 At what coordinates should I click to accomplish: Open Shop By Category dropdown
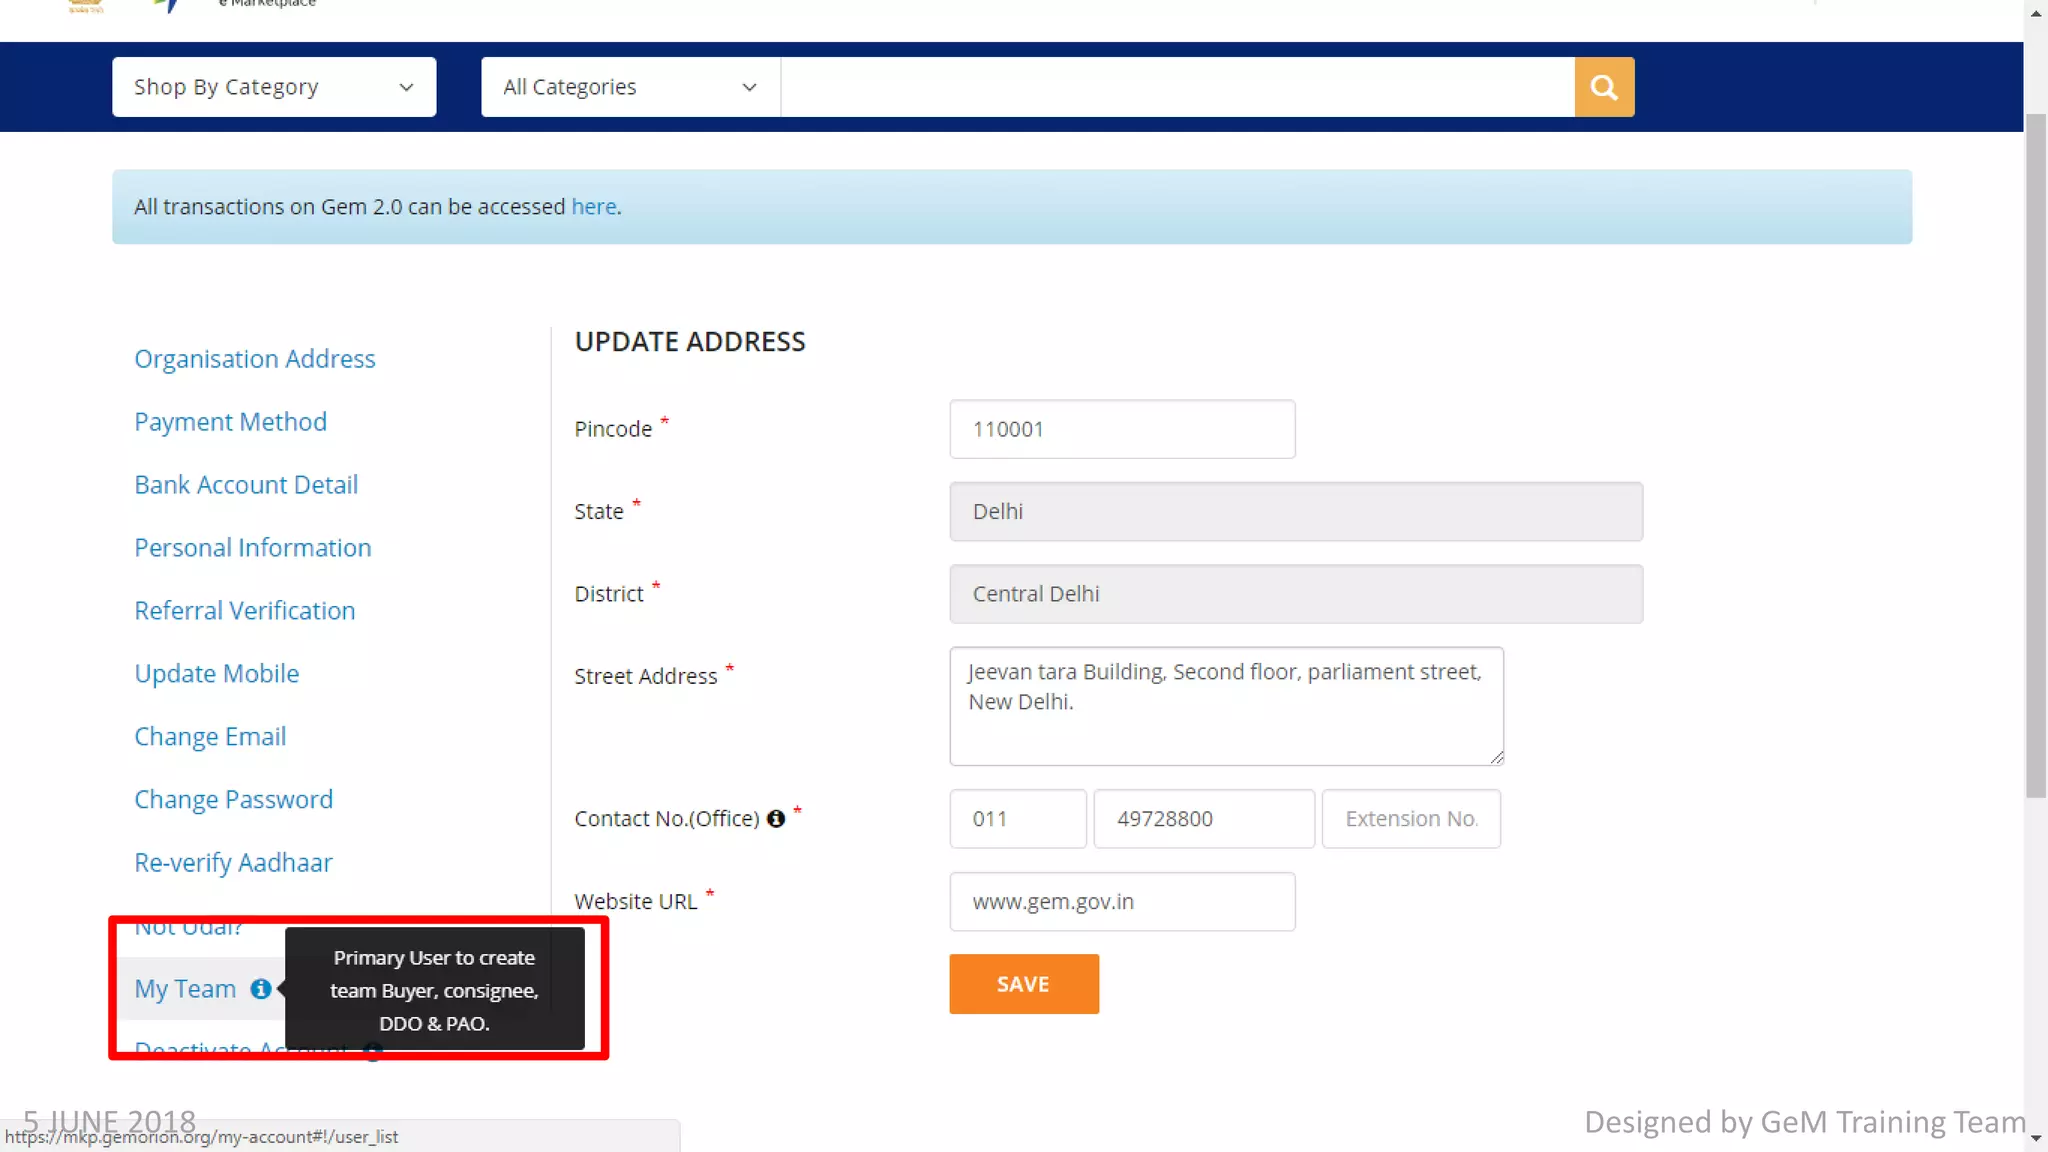[274, 87]
